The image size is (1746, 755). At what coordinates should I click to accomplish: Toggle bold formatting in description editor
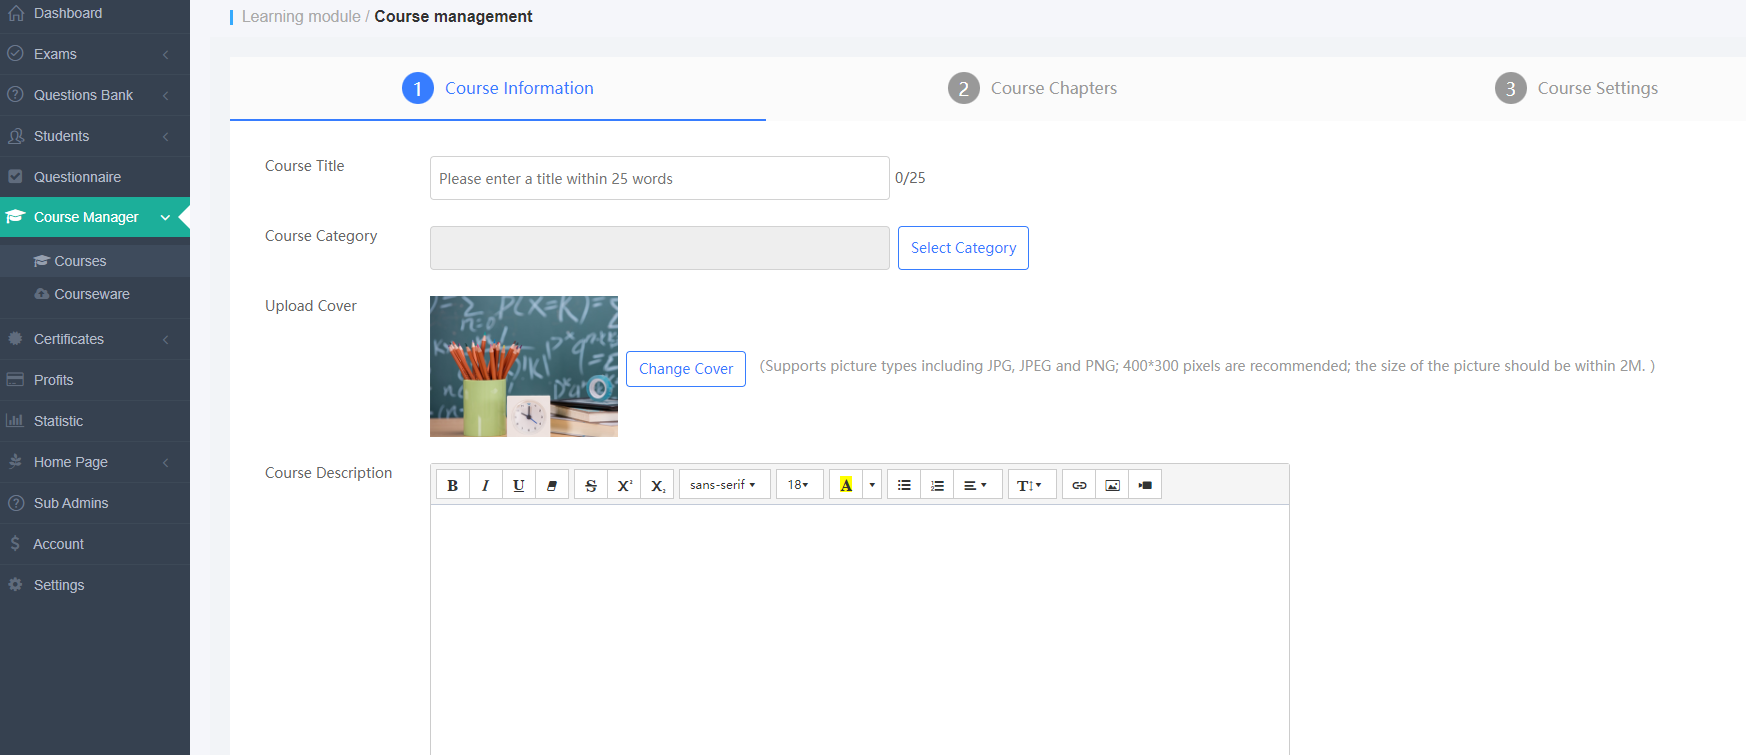(453, 485)
